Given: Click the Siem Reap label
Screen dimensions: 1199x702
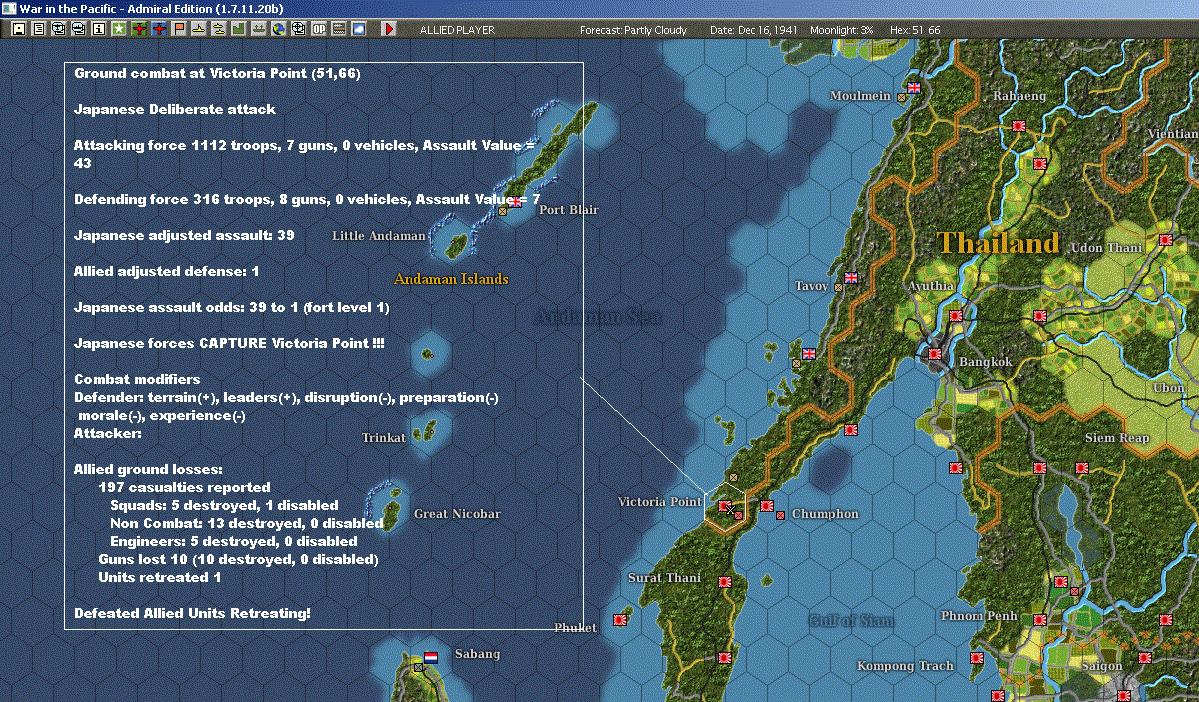Looking at the screenshot, I should 1117,438.
